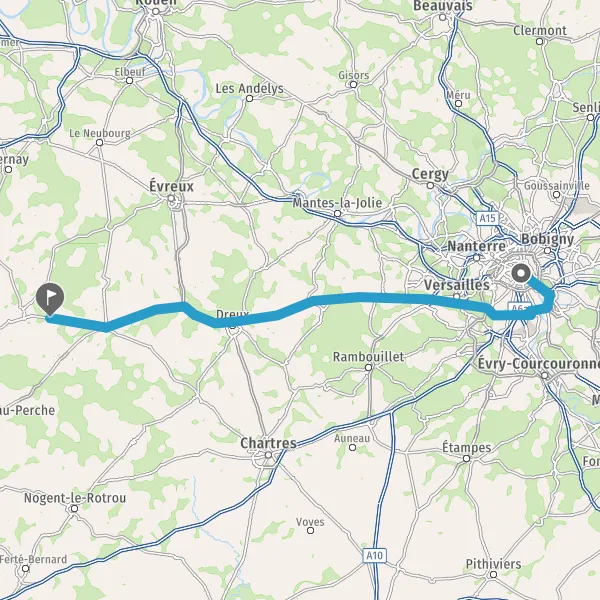Click the destination flag marker
The image size is (600, 600).
50,299
